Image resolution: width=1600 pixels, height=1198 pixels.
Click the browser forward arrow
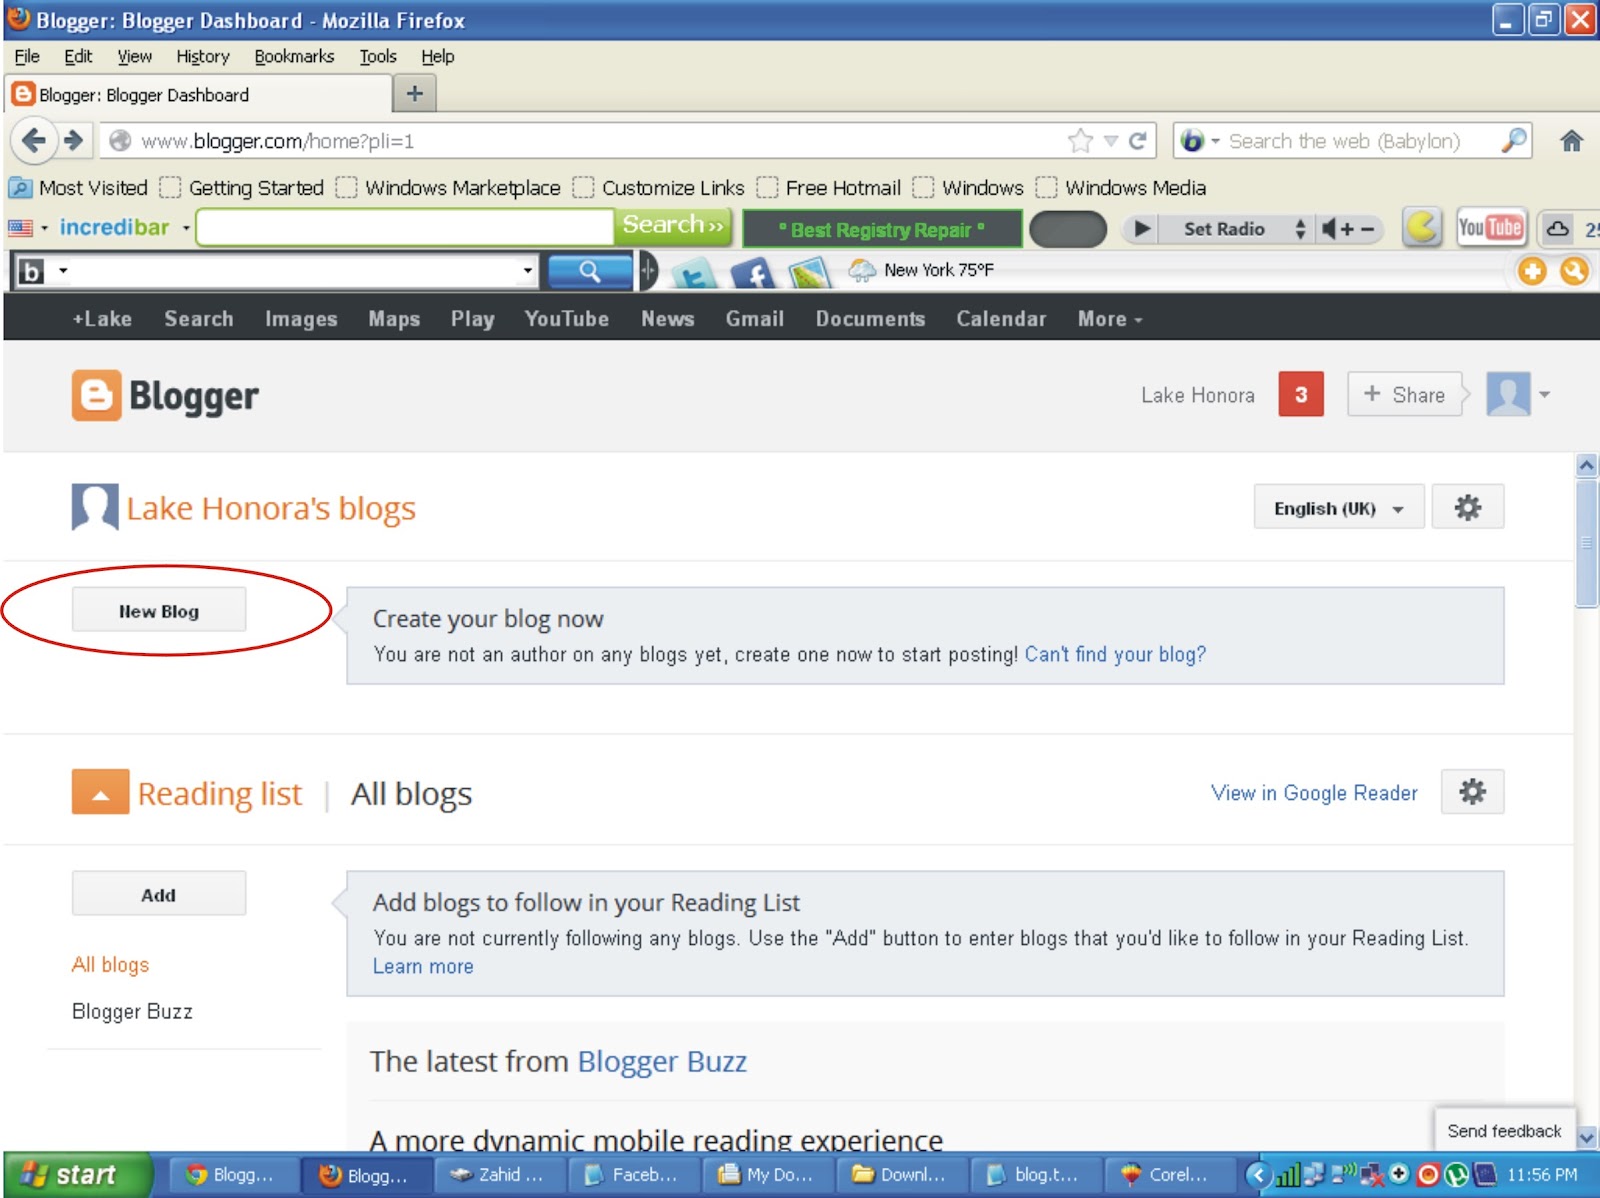coord(74,140)
